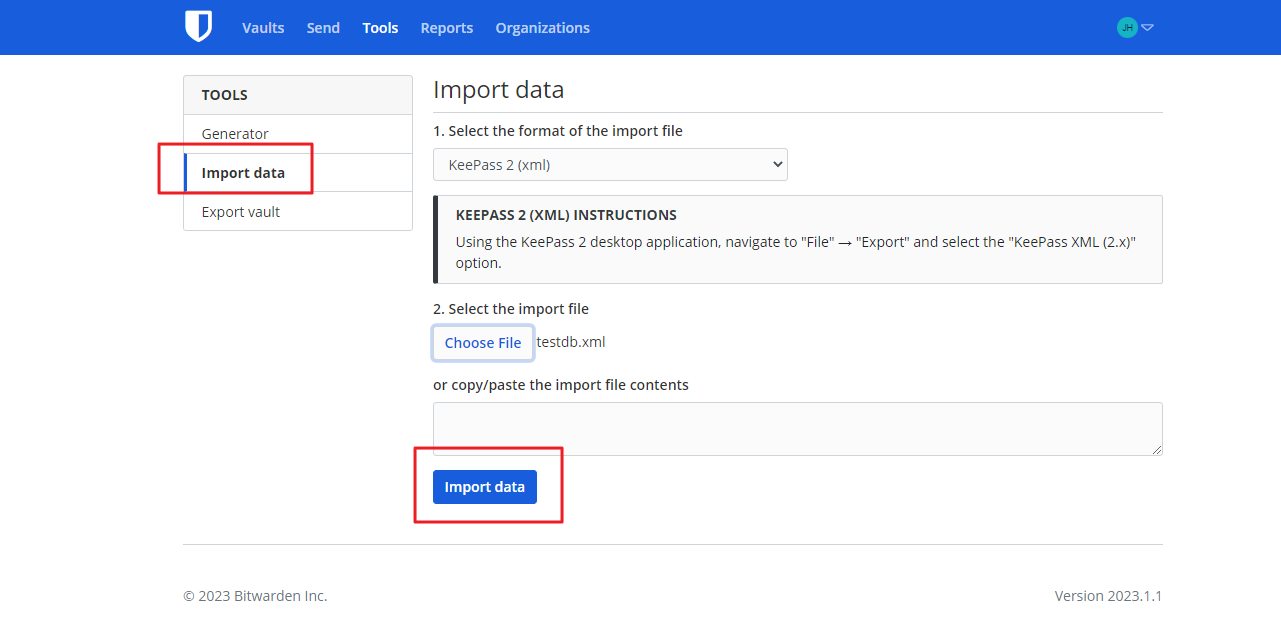Open the import file format dropdown

610,165
